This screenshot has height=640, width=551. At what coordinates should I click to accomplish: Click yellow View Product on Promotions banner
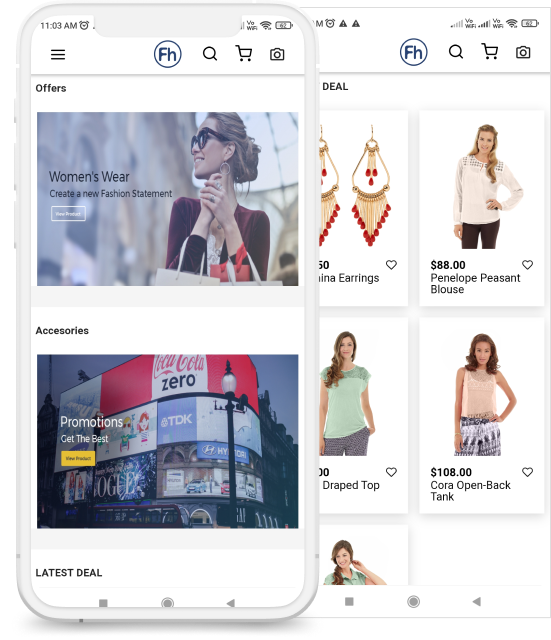(x=78, y=458)
